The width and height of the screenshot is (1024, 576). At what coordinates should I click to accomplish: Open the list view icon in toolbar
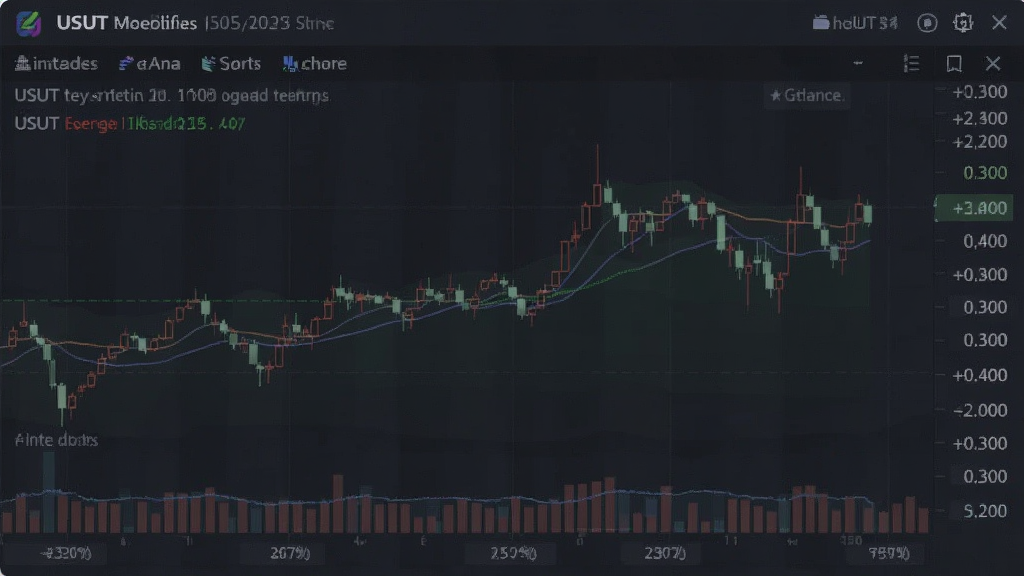(912, 63)
